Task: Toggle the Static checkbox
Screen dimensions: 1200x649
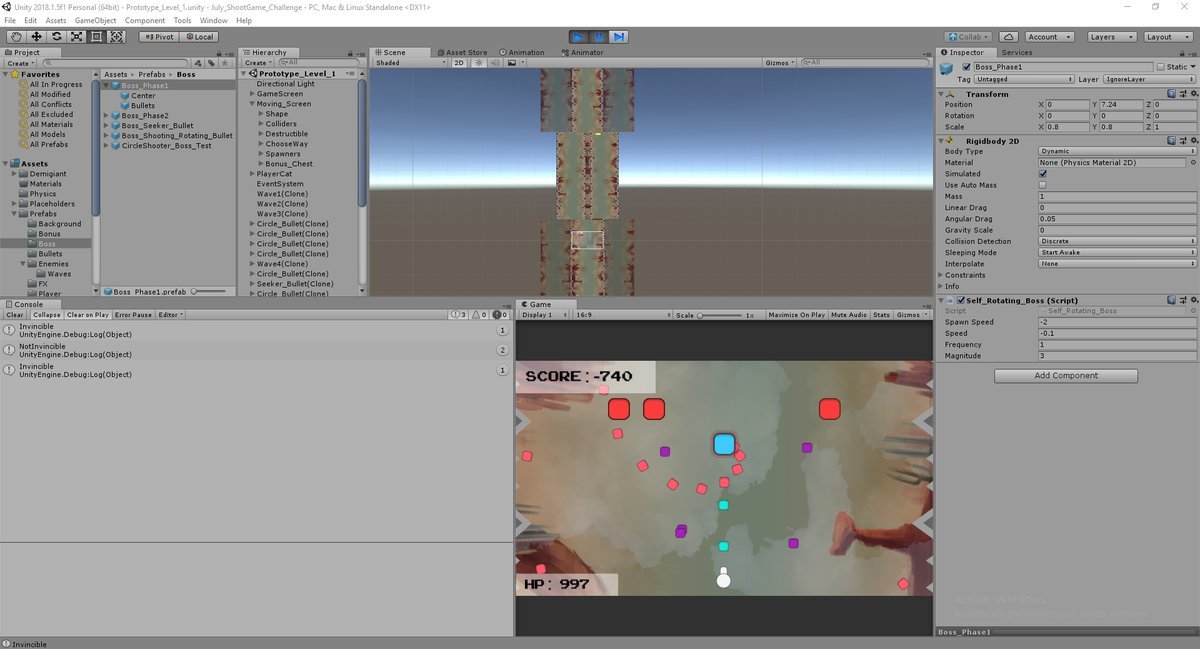Action: click(x=1160, y=67)
